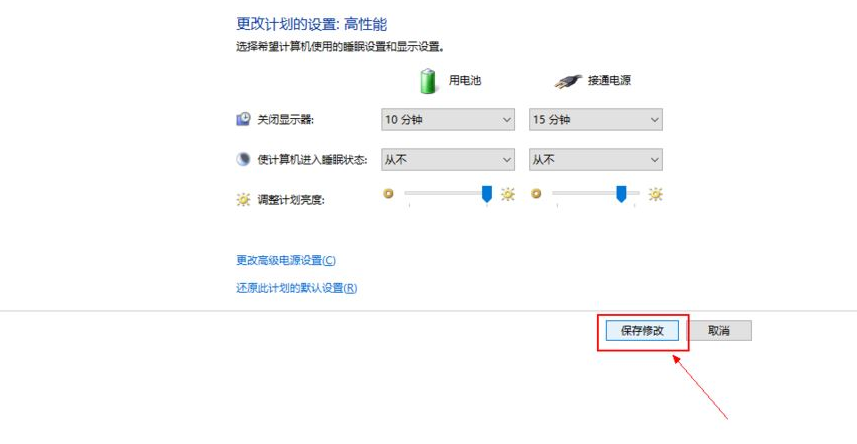Click the battery brightness slider thumb
The image size is (857, 444).
[x=486, y=194]
